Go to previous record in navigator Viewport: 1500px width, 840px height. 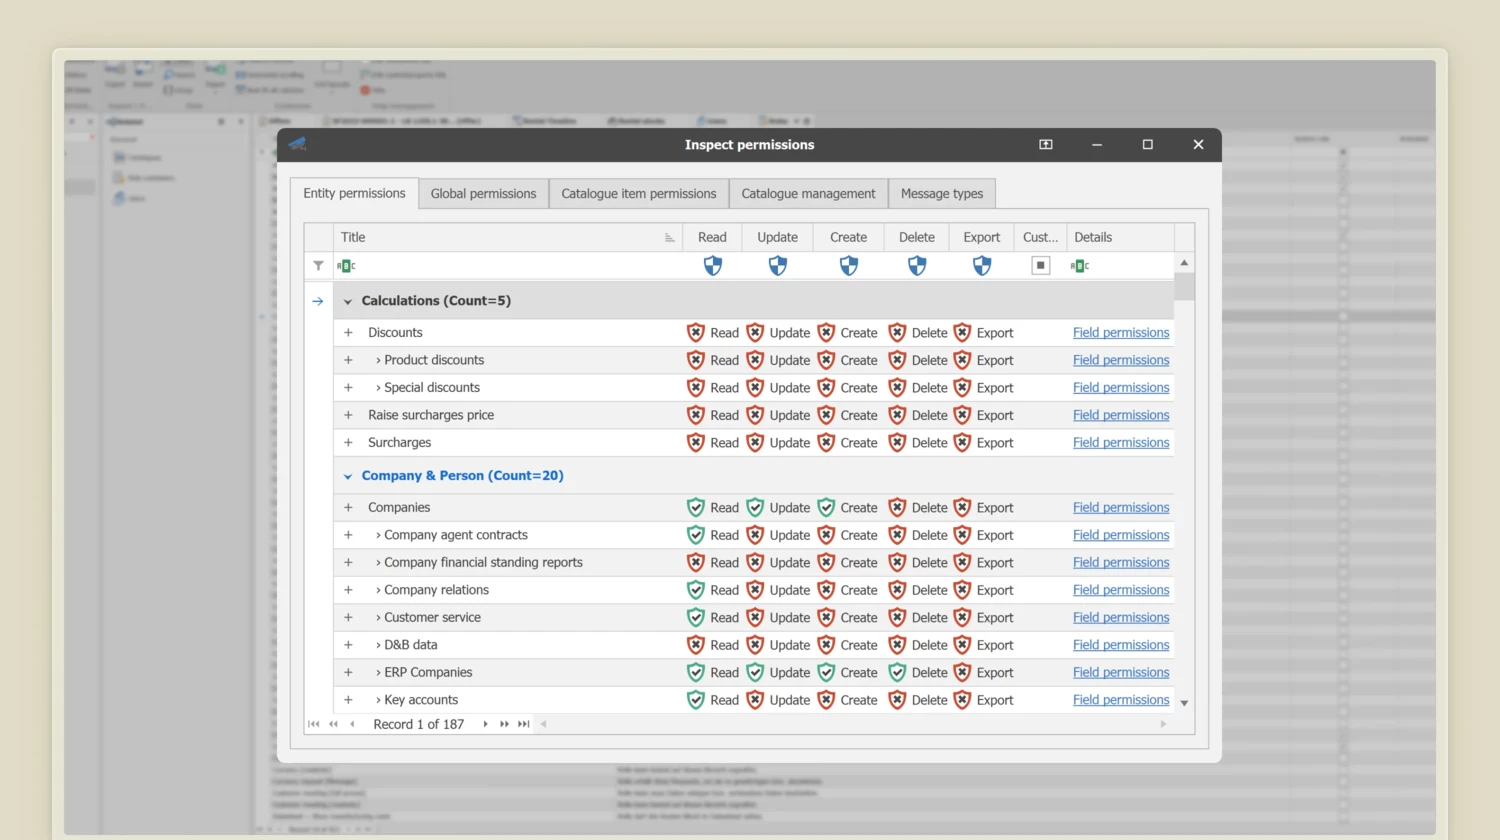pyautogui.click(x=352, y=724)
